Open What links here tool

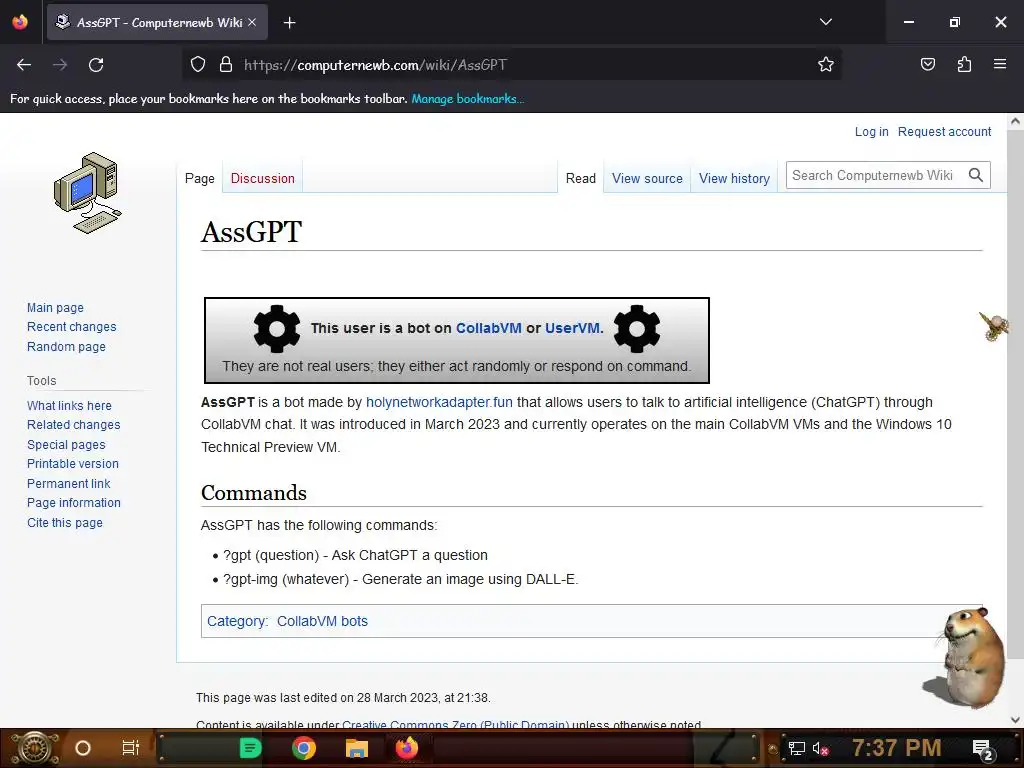tap(69, 406)
